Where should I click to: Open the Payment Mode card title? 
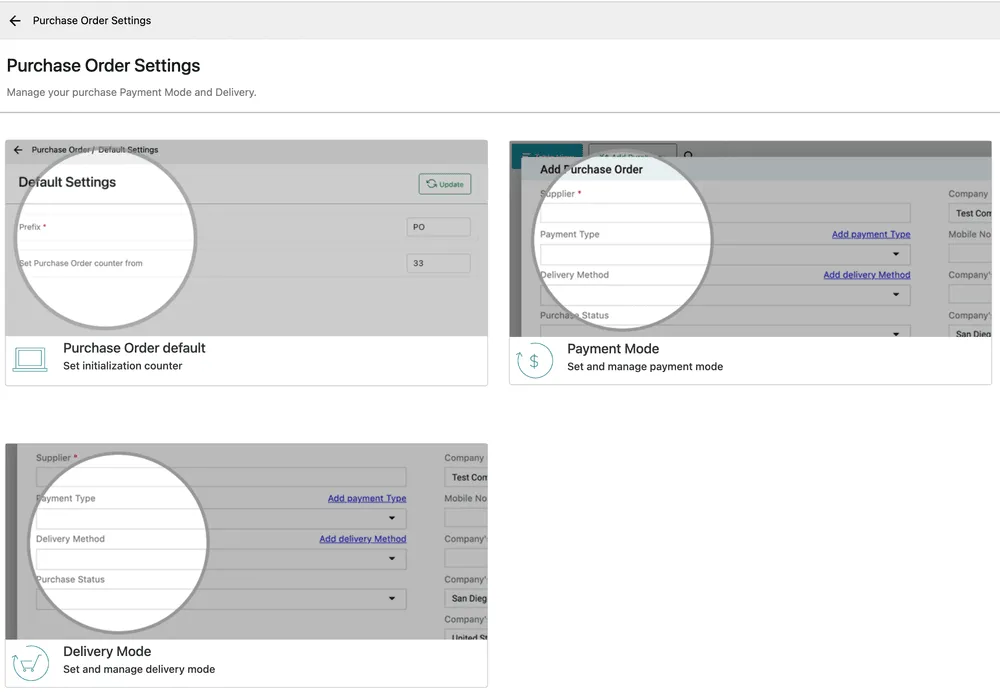(613, 349)
